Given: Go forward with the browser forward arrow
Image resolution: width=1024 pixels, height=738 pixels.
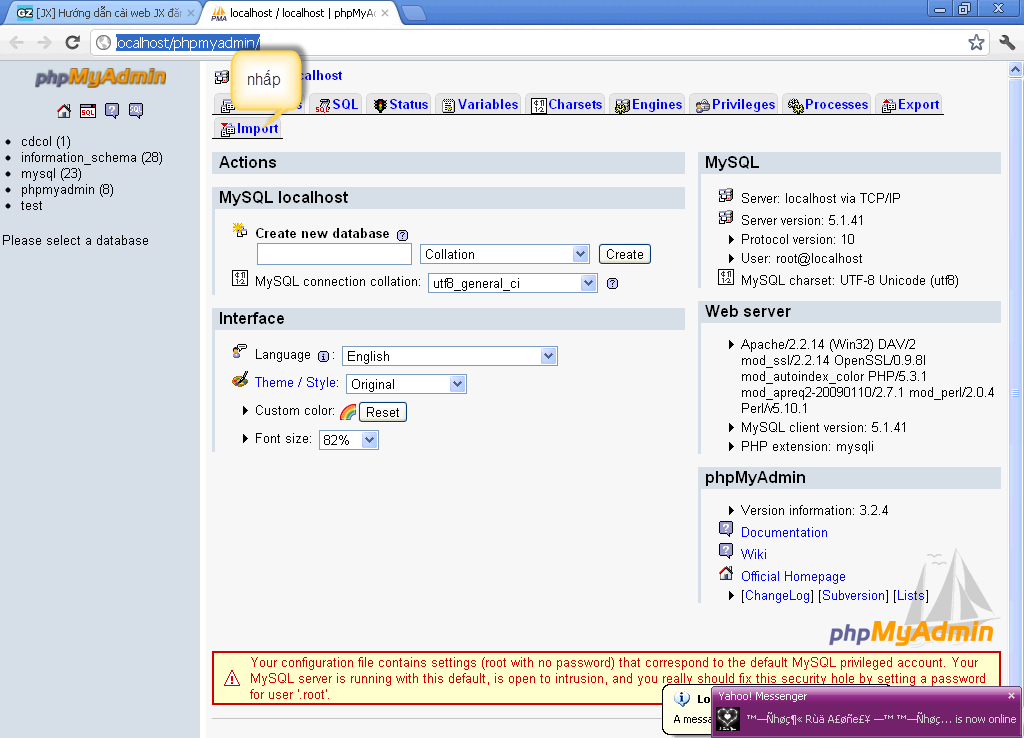Looking at the screenshot, I should [x=44, y=42].
